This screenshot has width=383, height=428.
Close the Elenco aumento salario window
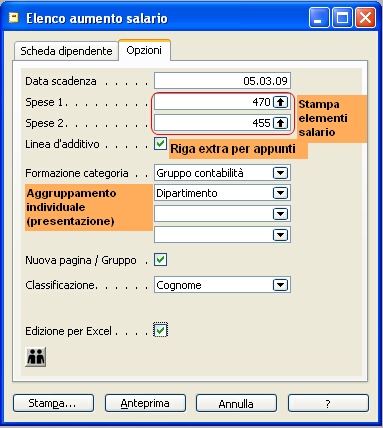(365, 18)
